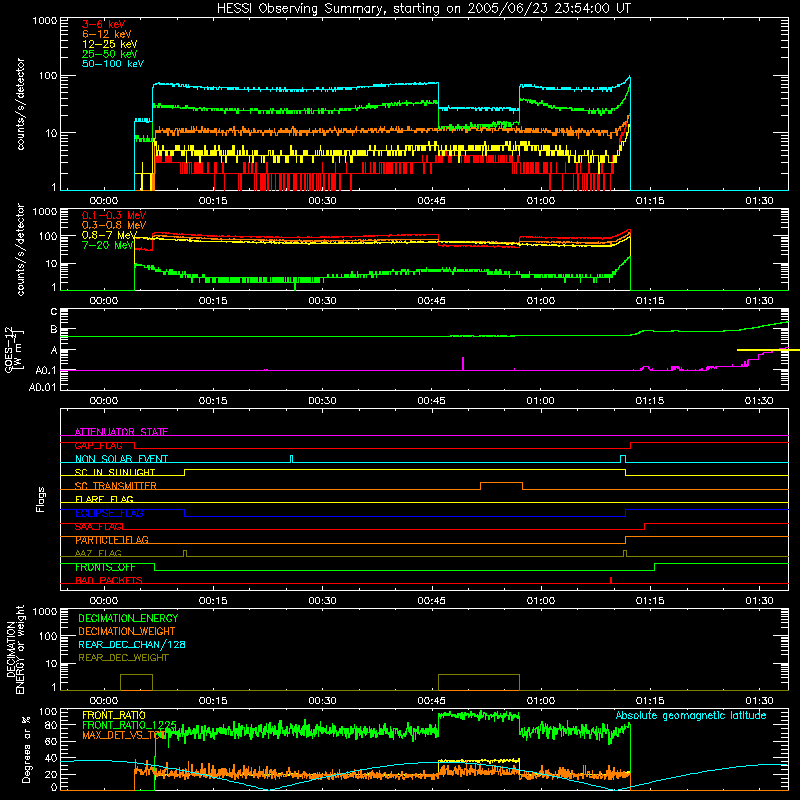This screenshot has width=800, height=800.
Task: Select the PARTICLE_FLAG label
Action: coord(111,540)
